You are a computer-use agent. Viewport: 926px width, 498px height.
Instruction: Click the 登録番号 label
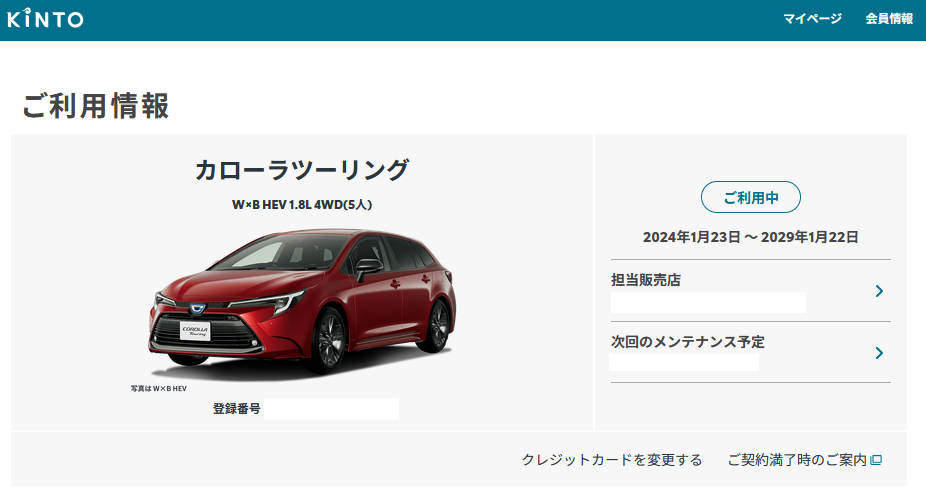point(236,409)
